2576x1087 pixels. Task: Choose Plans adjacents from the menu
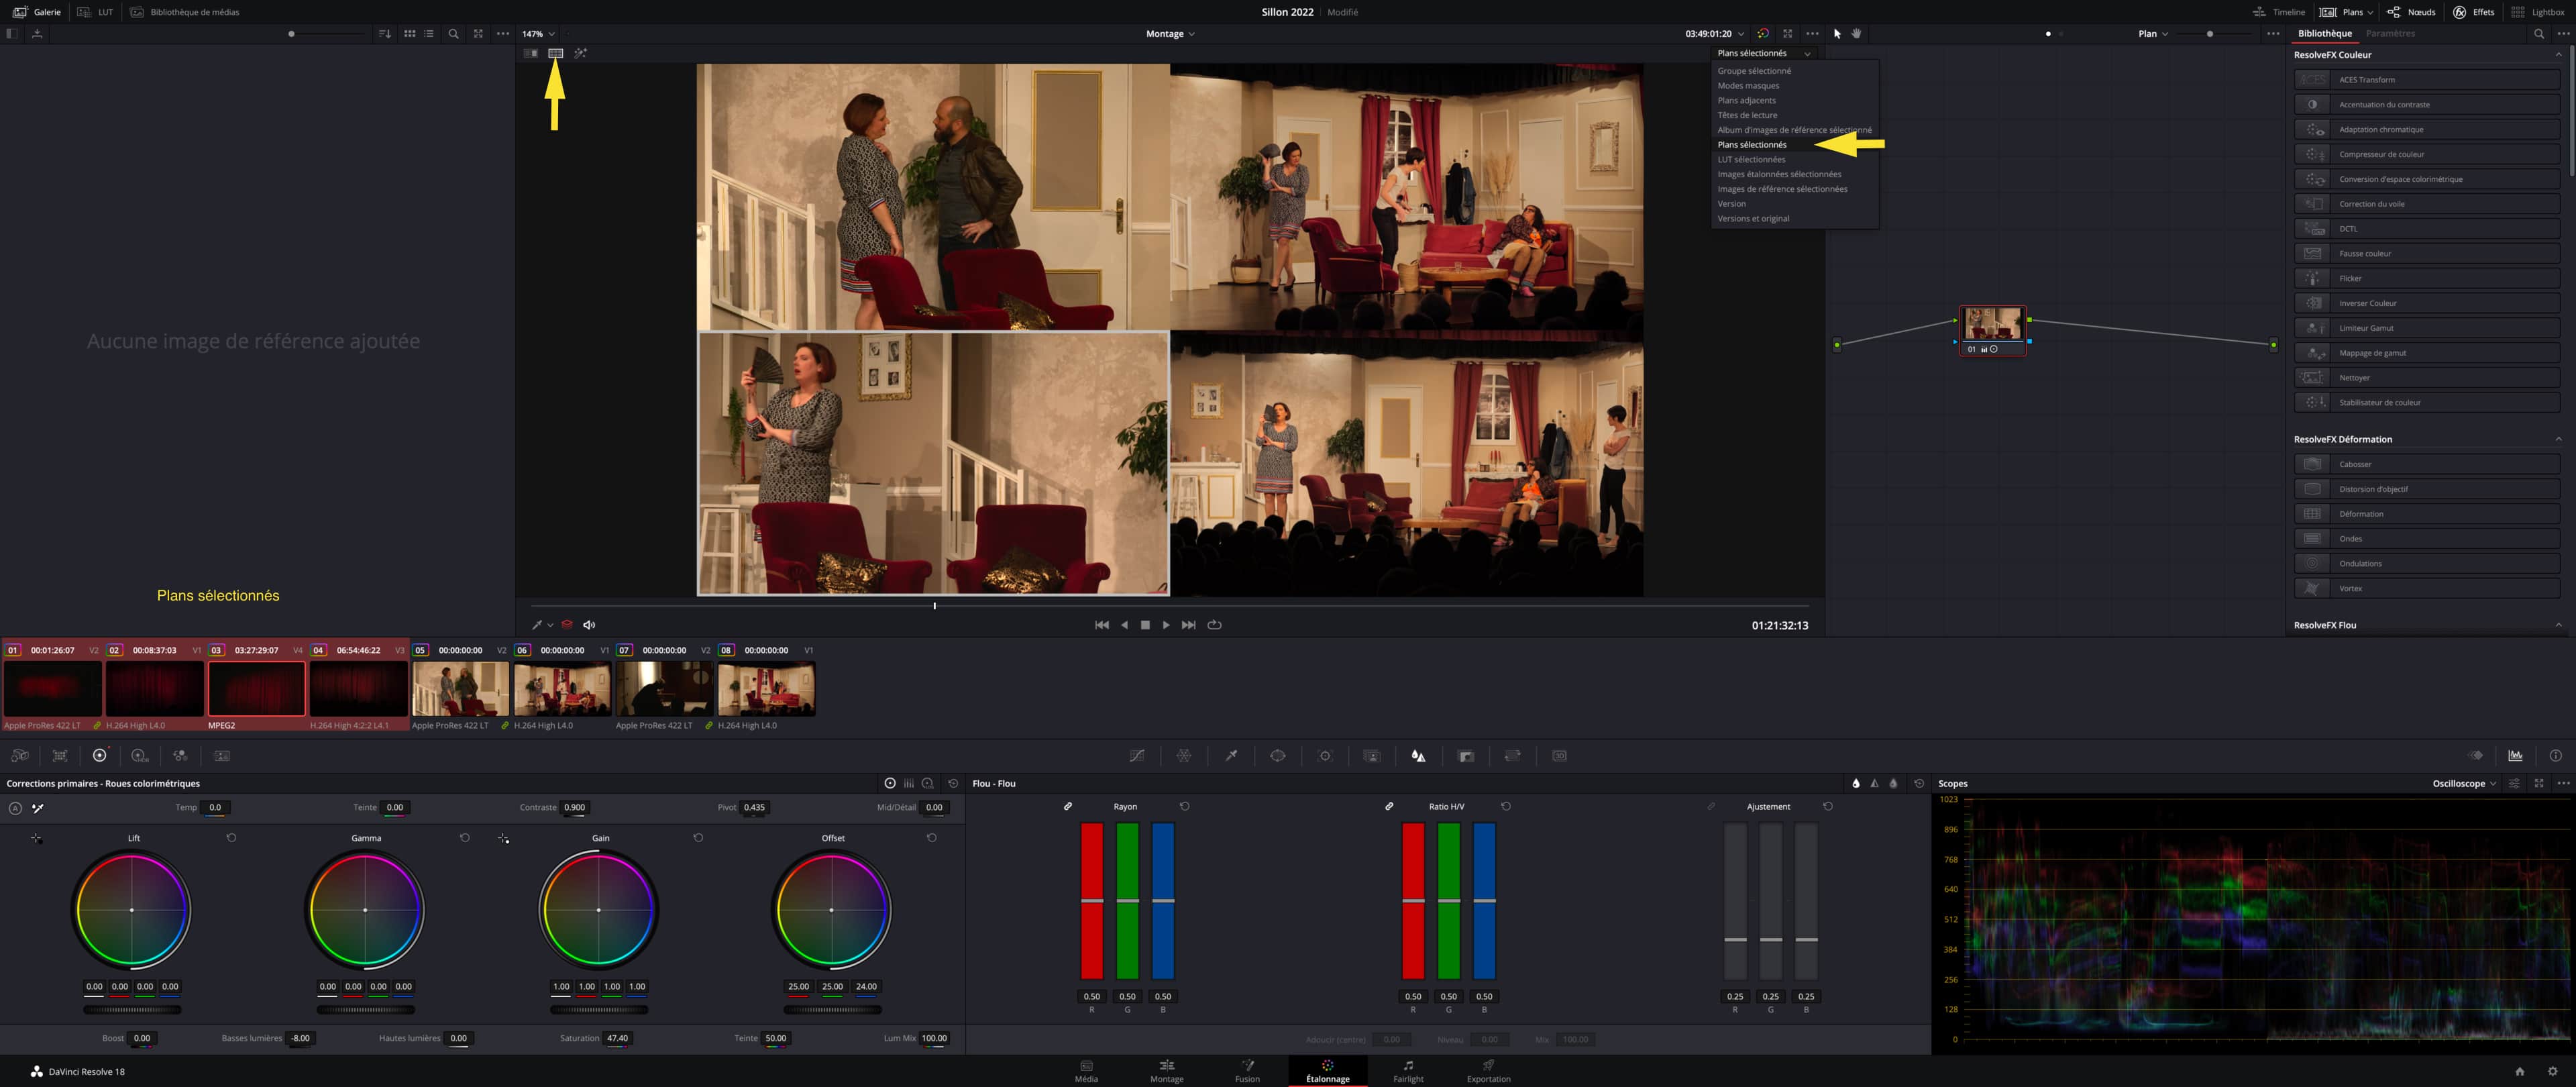[1746, 100]
